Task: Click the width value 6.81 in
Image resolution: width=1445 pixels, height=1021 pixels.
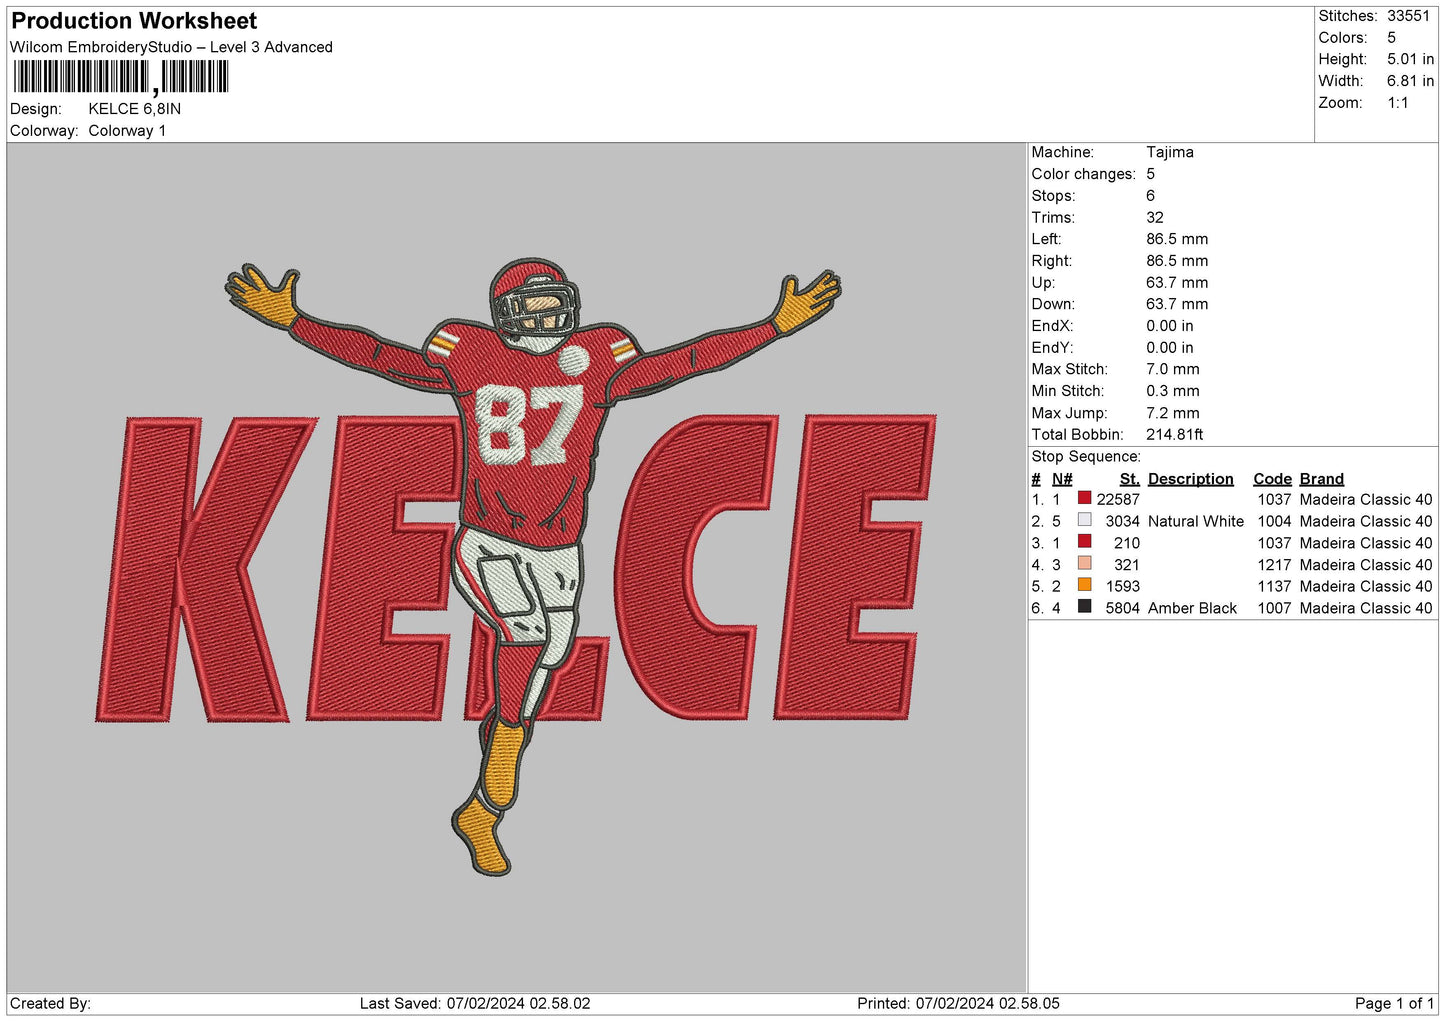Action: click(x=1410, y=81)
